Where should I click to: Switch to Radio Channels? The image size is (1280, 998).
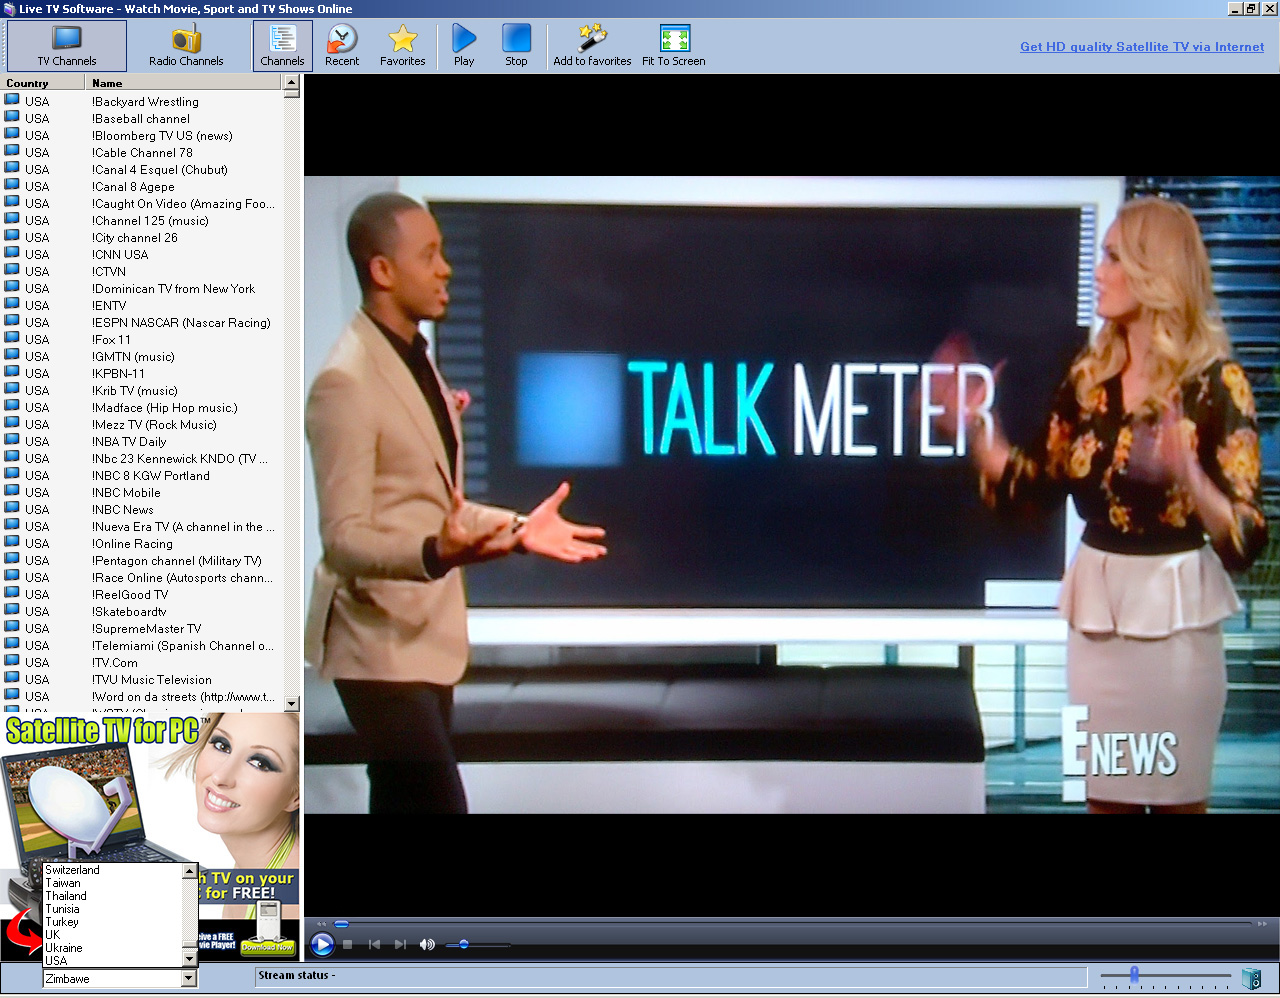point(186,46)
